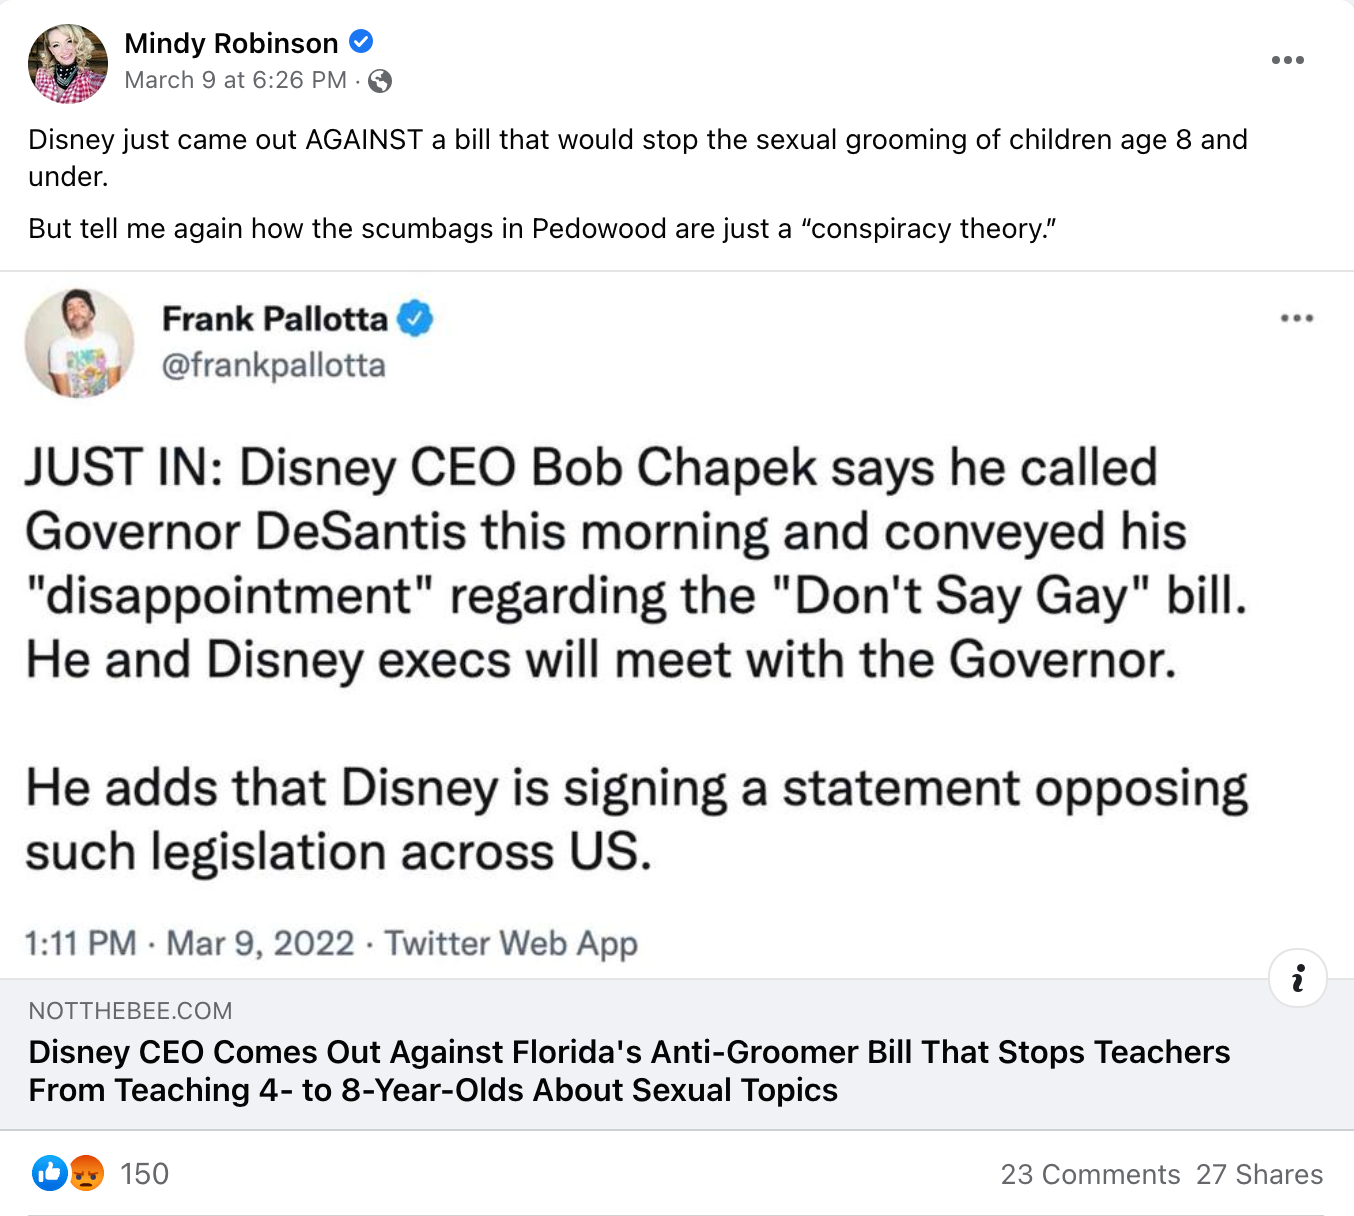Open the Disney CEO article headline
This screenshot has height=1216, width=1354.
click(629, 1070)
